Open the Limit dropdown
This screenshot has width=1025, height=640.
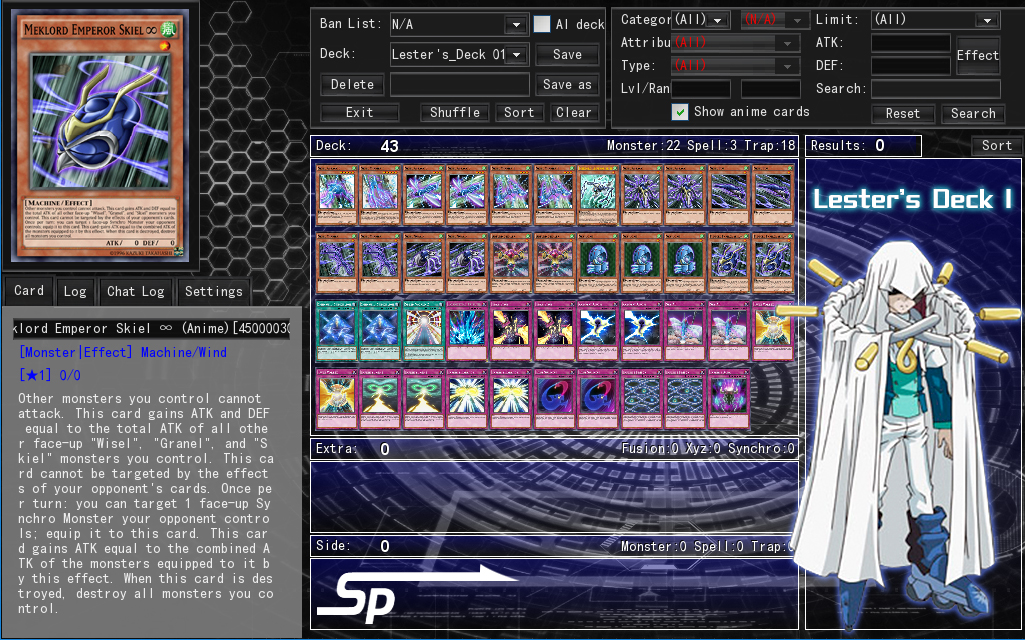click(x=935, y=20)
